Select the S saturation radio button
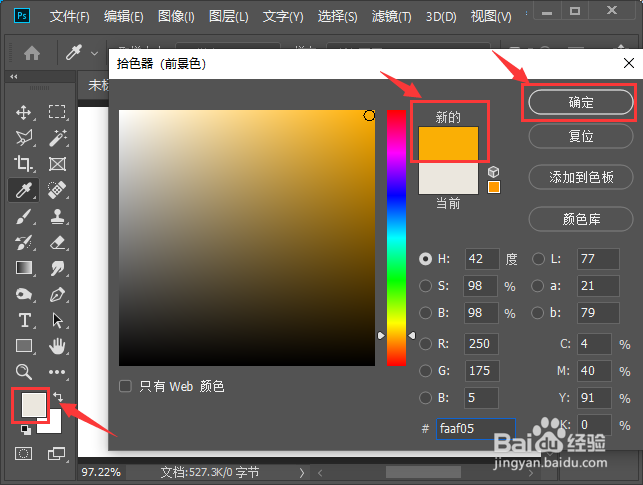 [425, 286]
